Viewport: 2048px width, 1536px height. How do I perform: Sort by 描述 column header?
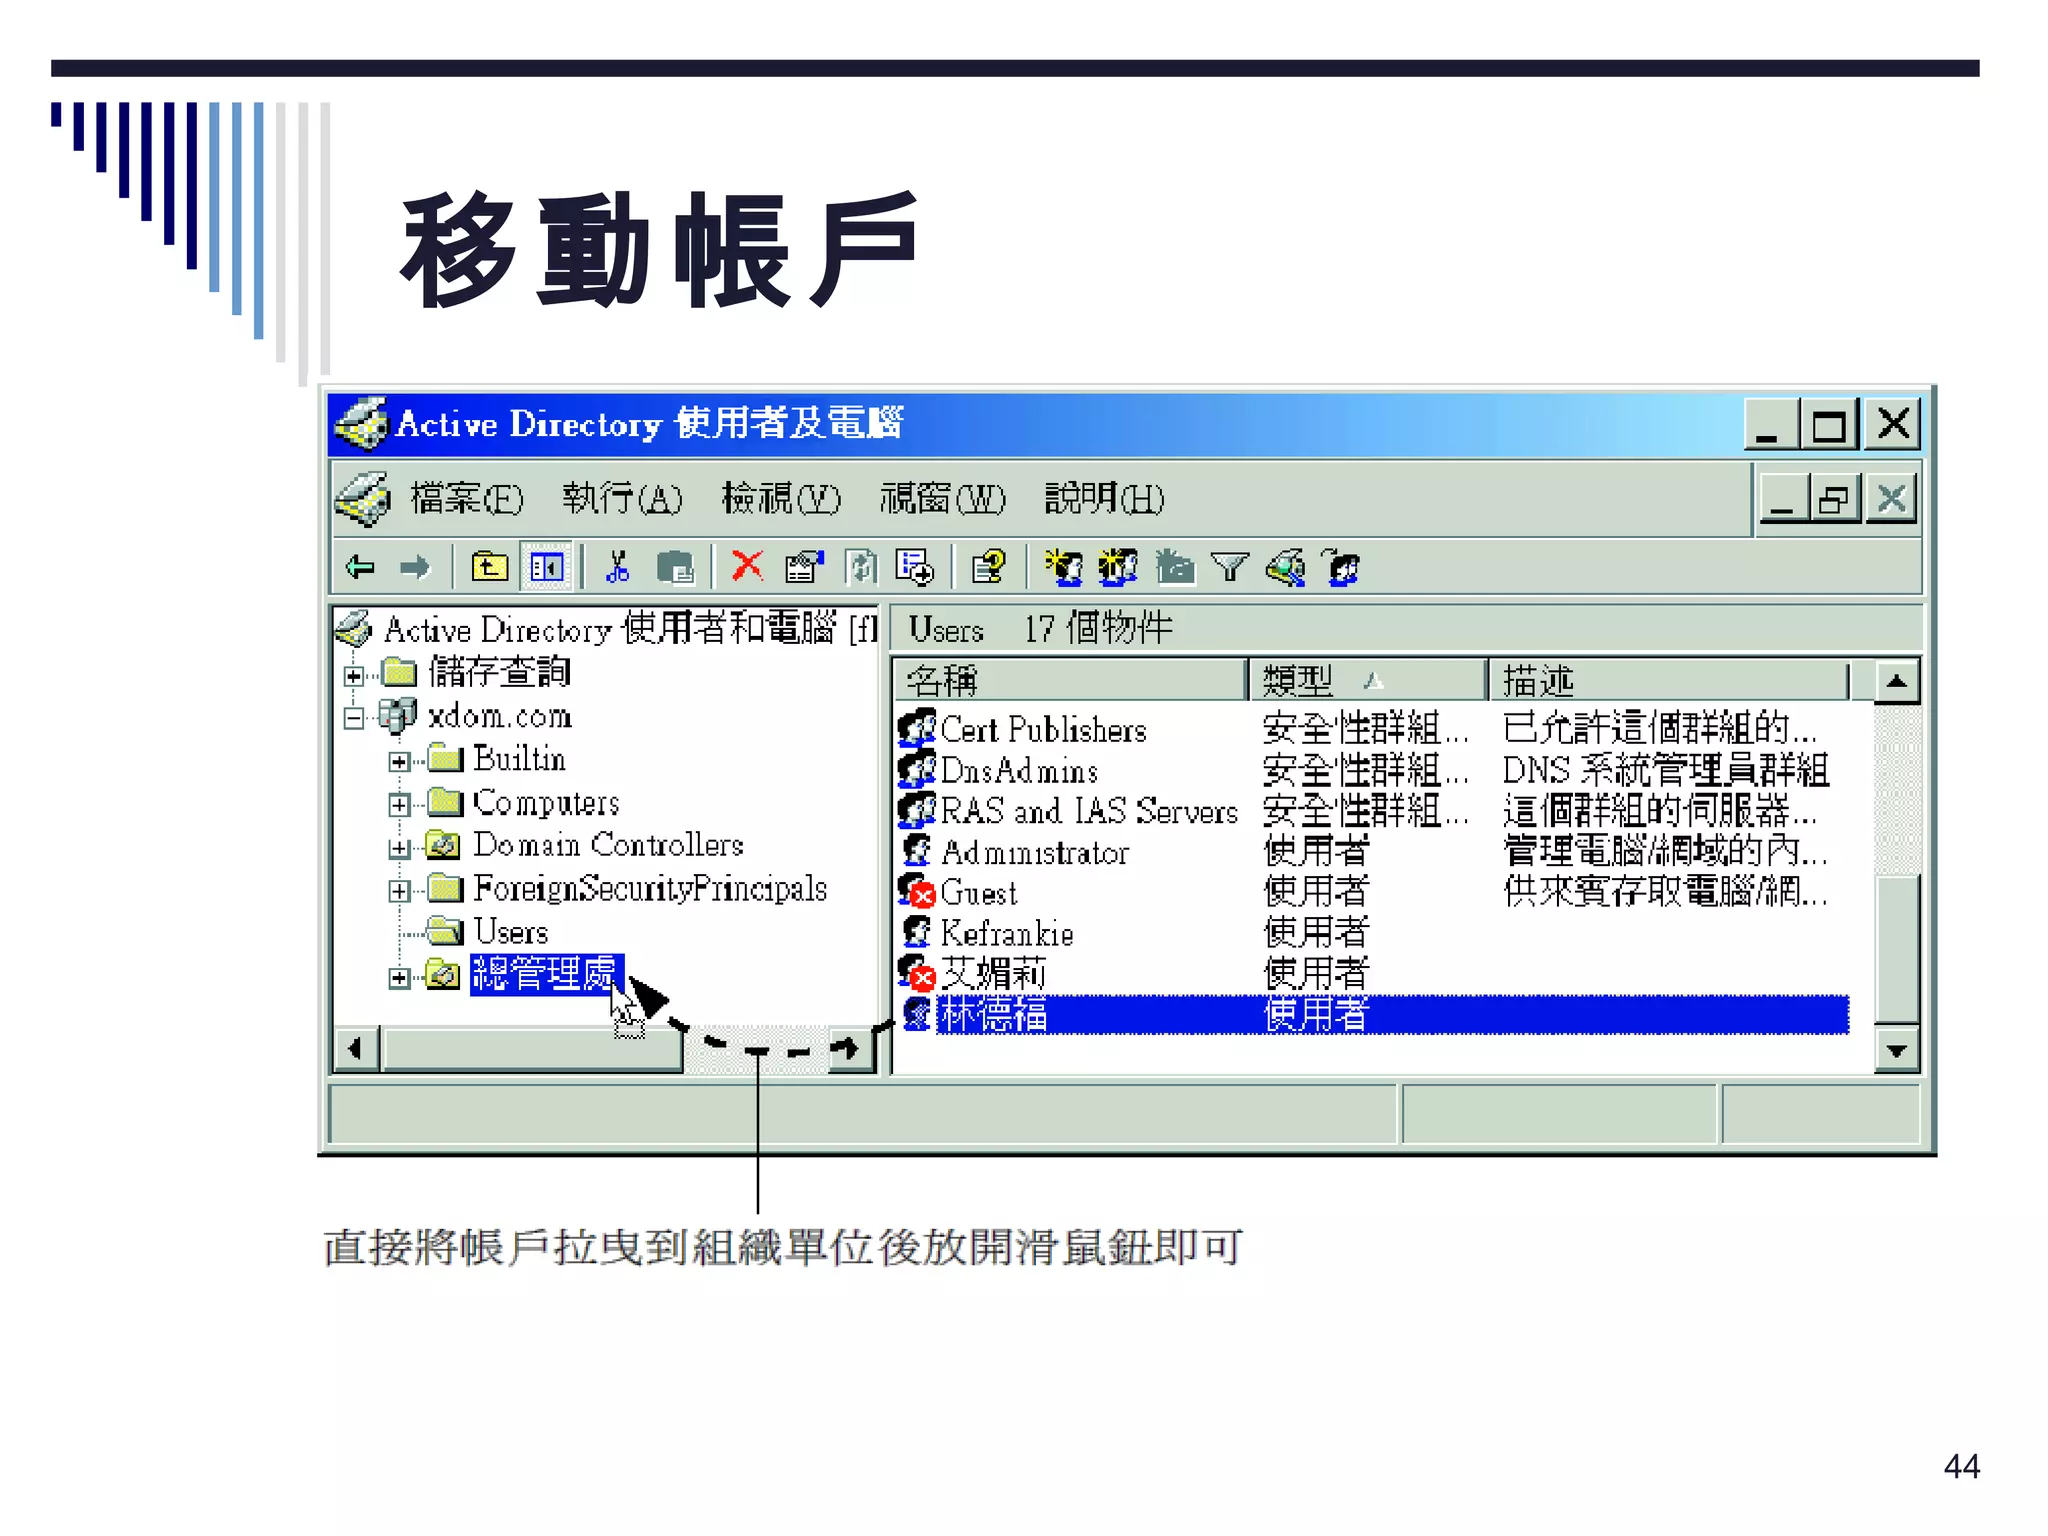[1668, 681]
